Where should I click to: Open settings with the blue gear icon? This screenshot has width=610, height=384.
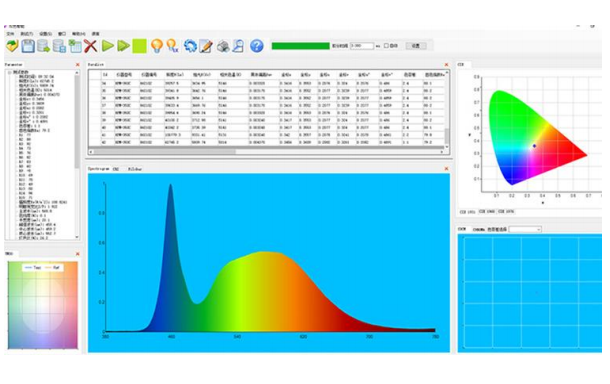click(190, 46)
